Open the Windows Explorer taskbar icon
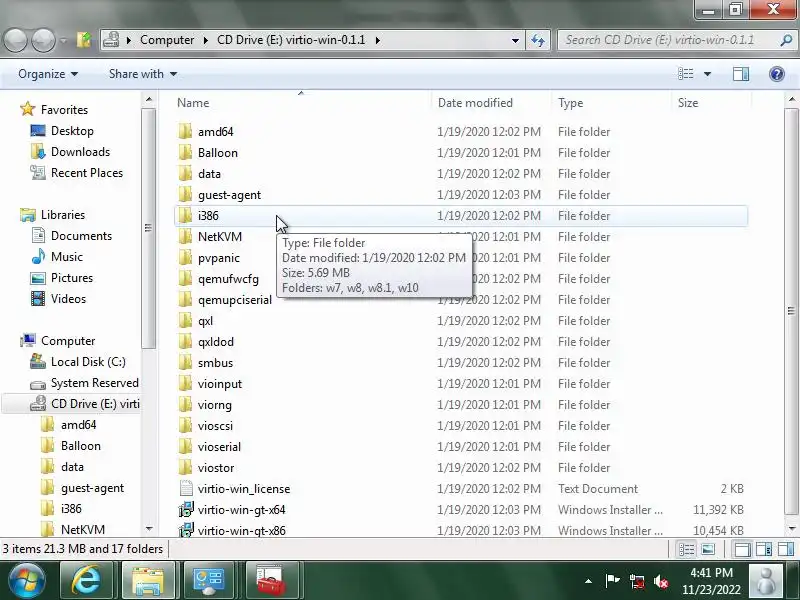This screenshot has width=800, height=600. pyautogui.click(x=147, y=581)
